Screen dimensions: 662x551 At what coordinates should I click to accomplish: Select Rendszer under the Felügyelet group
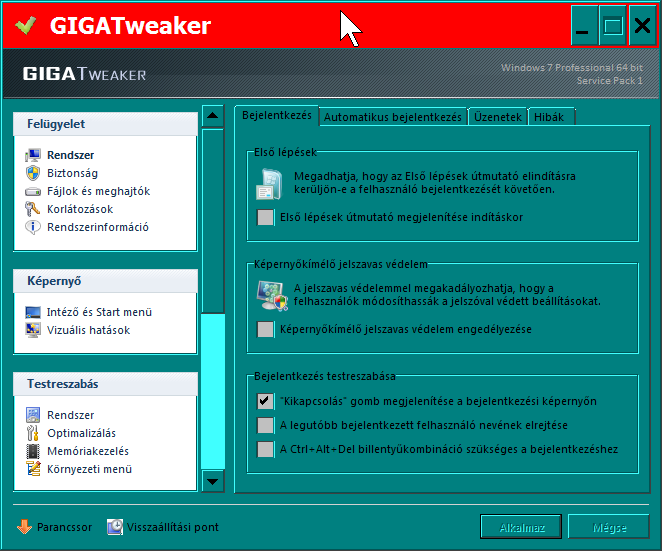[71, 155]
